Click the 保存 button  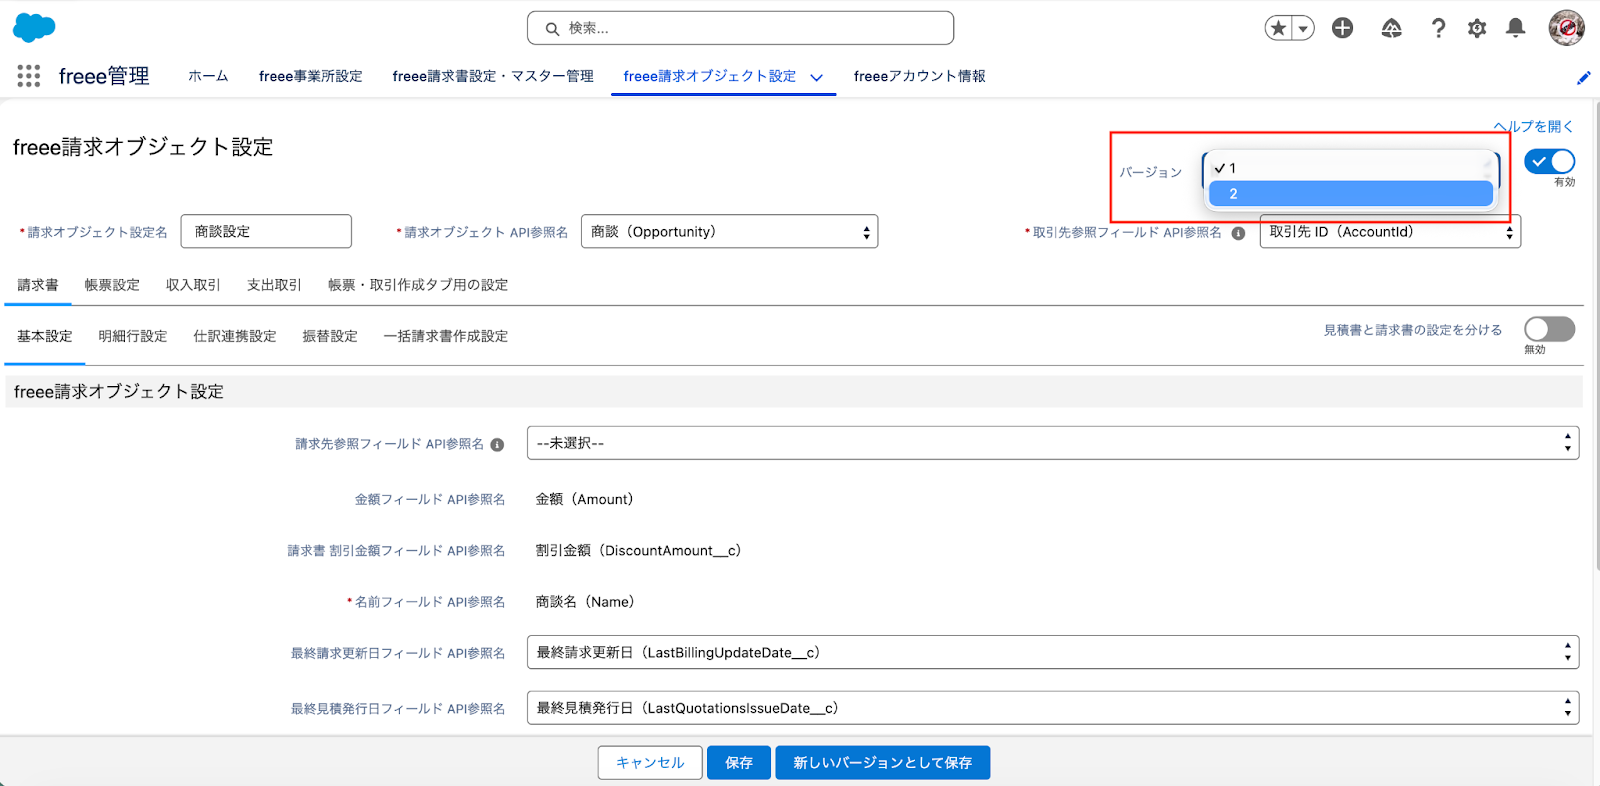tap(739, 763)
